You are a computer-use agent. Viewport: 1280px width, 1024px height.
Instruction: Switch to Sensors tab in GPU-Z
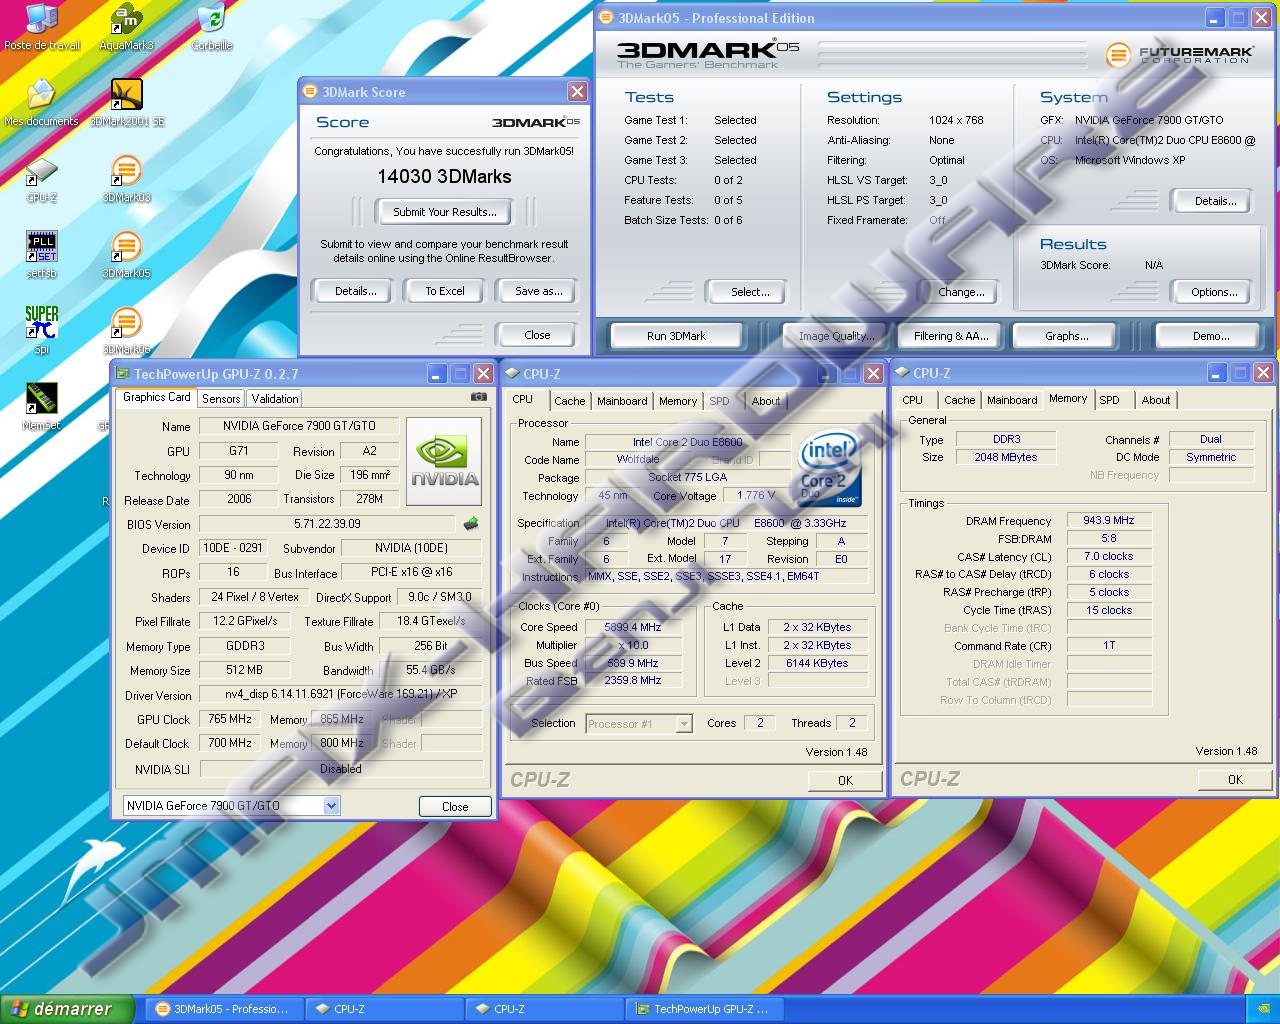pyautogui.click(x=221, y=398)
